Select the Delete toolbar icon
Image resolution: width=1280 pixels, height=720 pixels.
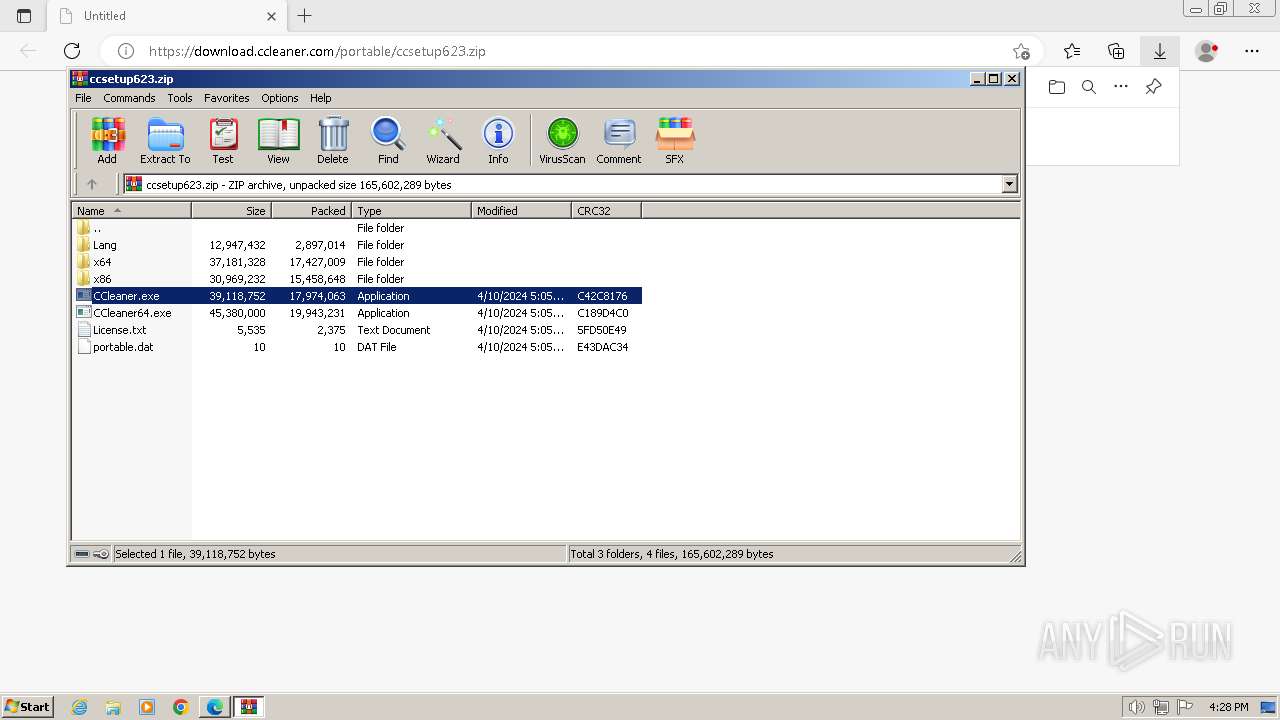click(333, 140)
